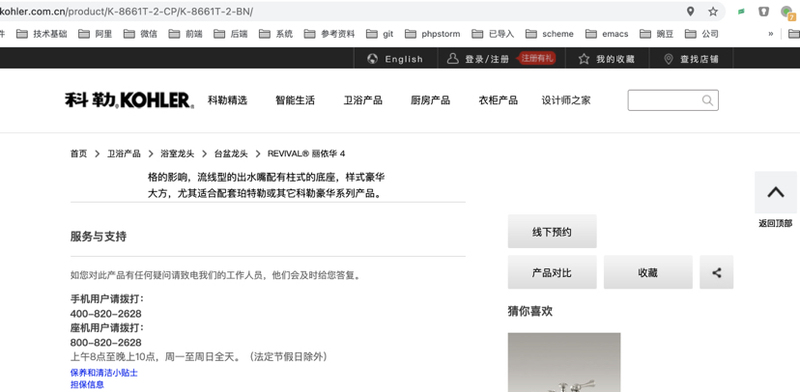The height and width of the screenshot is (392, 800).
Task: Open the 技术基础 bookmark folder
Action: point(41,34)
